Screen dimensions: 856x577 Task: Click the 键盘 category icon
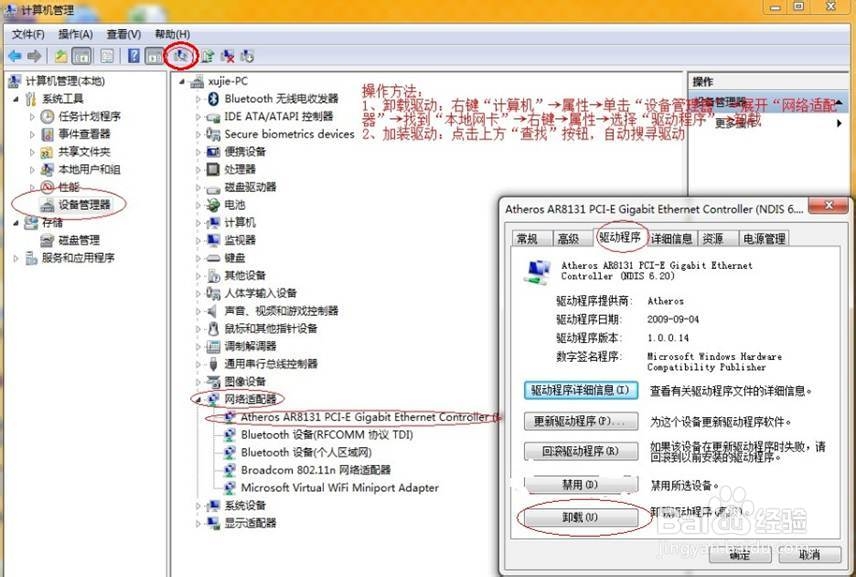(213, 258)
